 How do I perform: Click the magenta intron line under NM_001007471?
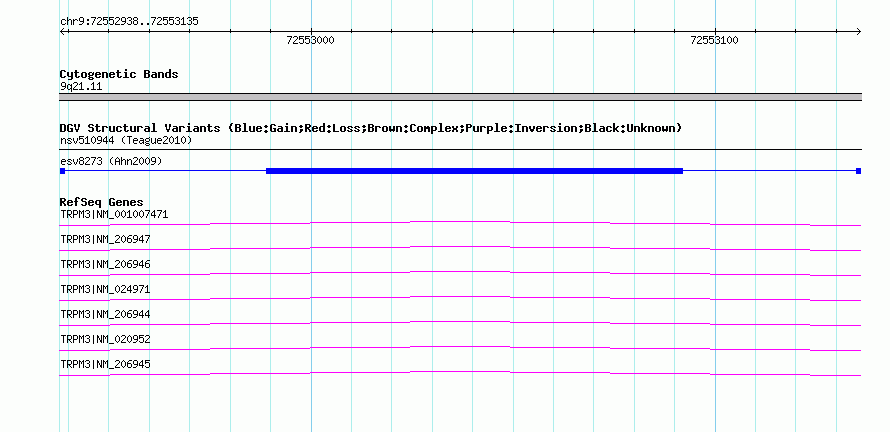[460, 221]
